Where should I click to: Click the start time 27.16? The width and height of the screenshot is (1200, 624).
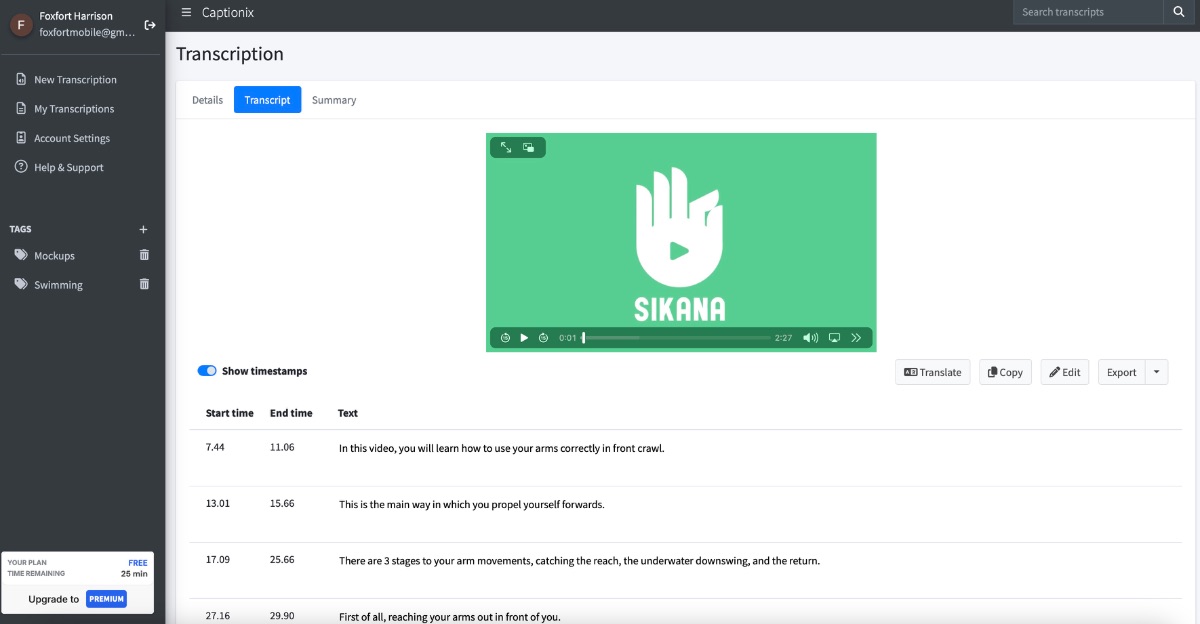tap(218, 615)
